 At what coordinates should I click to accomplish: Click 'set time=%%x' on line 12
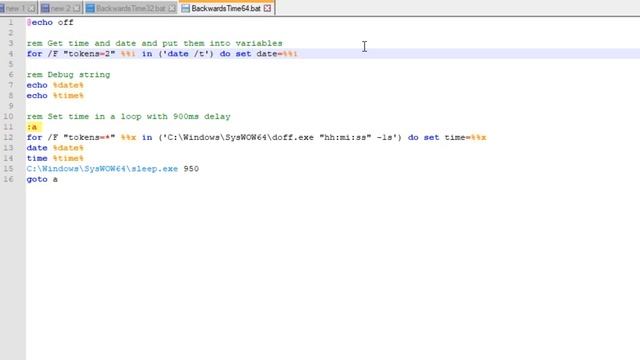click(455, 138)
